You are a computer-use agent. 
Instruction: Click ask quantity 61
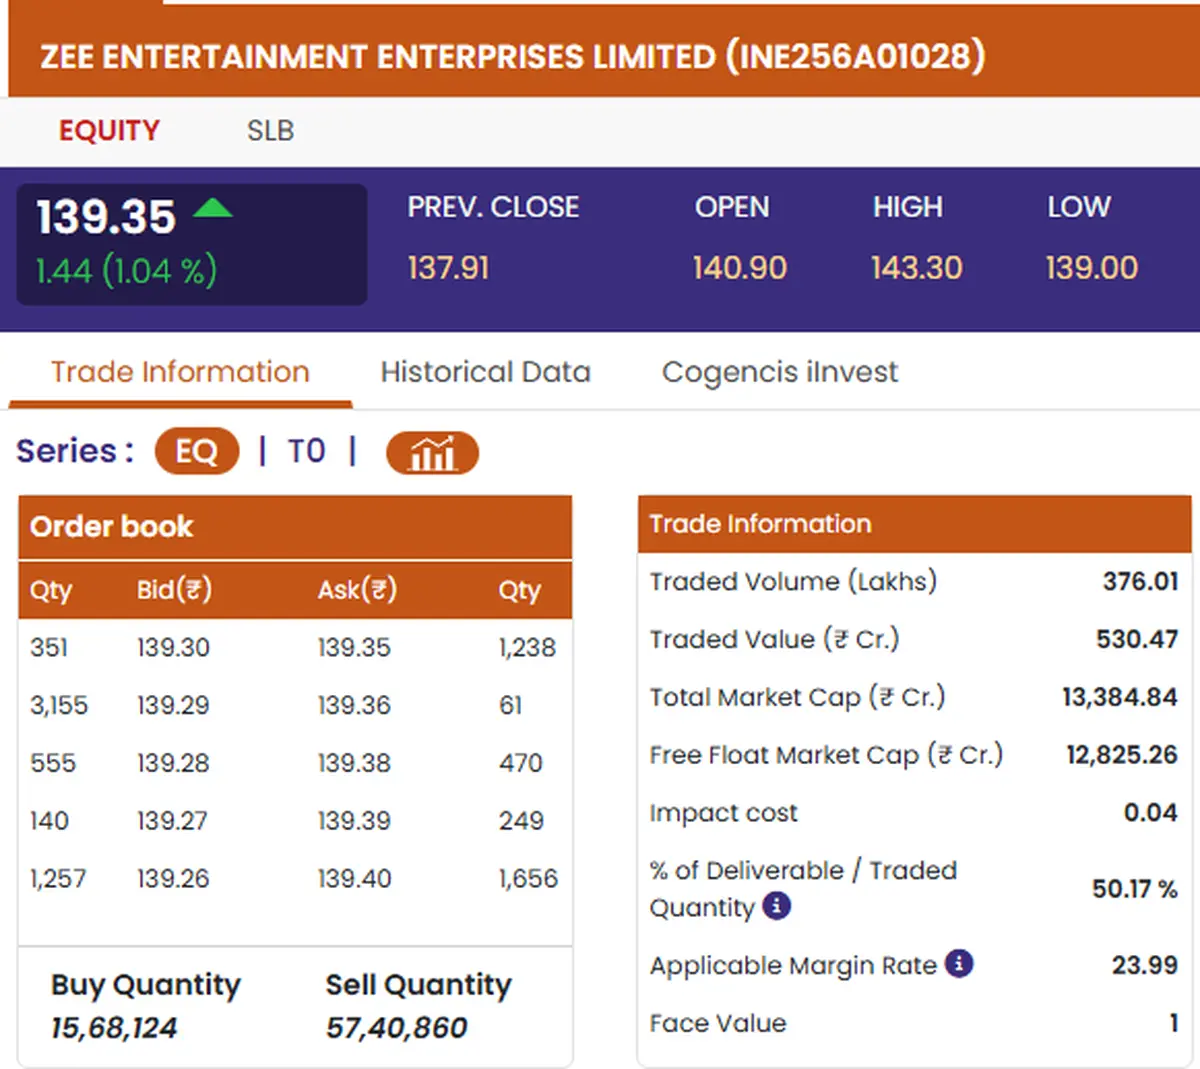coord(510,706)
